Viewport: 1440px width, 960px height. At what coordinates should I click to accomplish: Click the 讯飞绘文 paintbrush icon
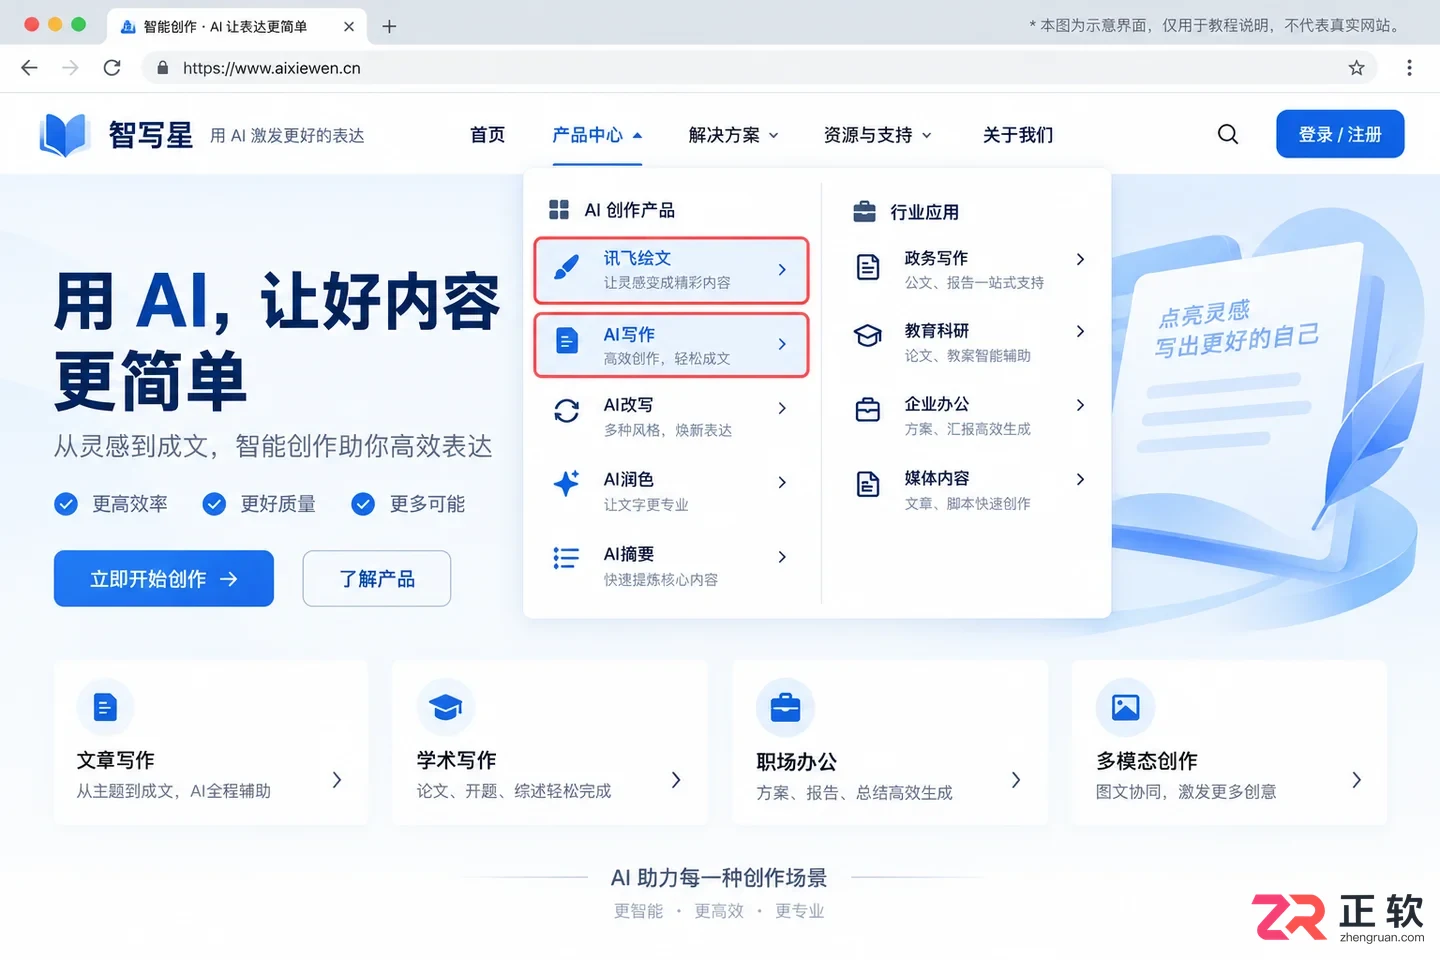click(x=566, y=269)
